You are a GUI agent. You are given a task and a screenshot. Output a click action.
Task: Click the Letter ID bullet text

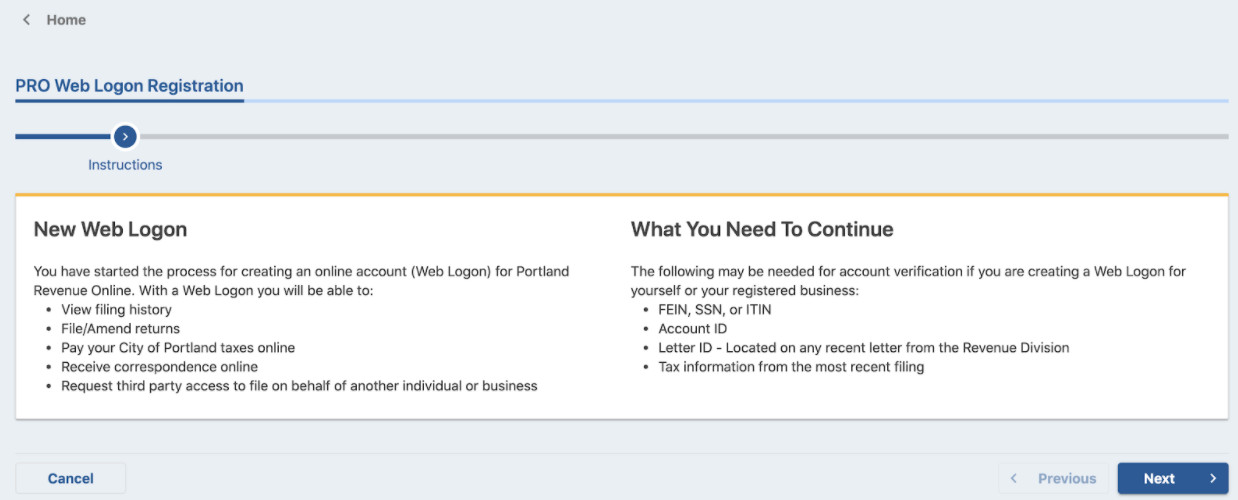pyautogui.click(x=863, y=348)
